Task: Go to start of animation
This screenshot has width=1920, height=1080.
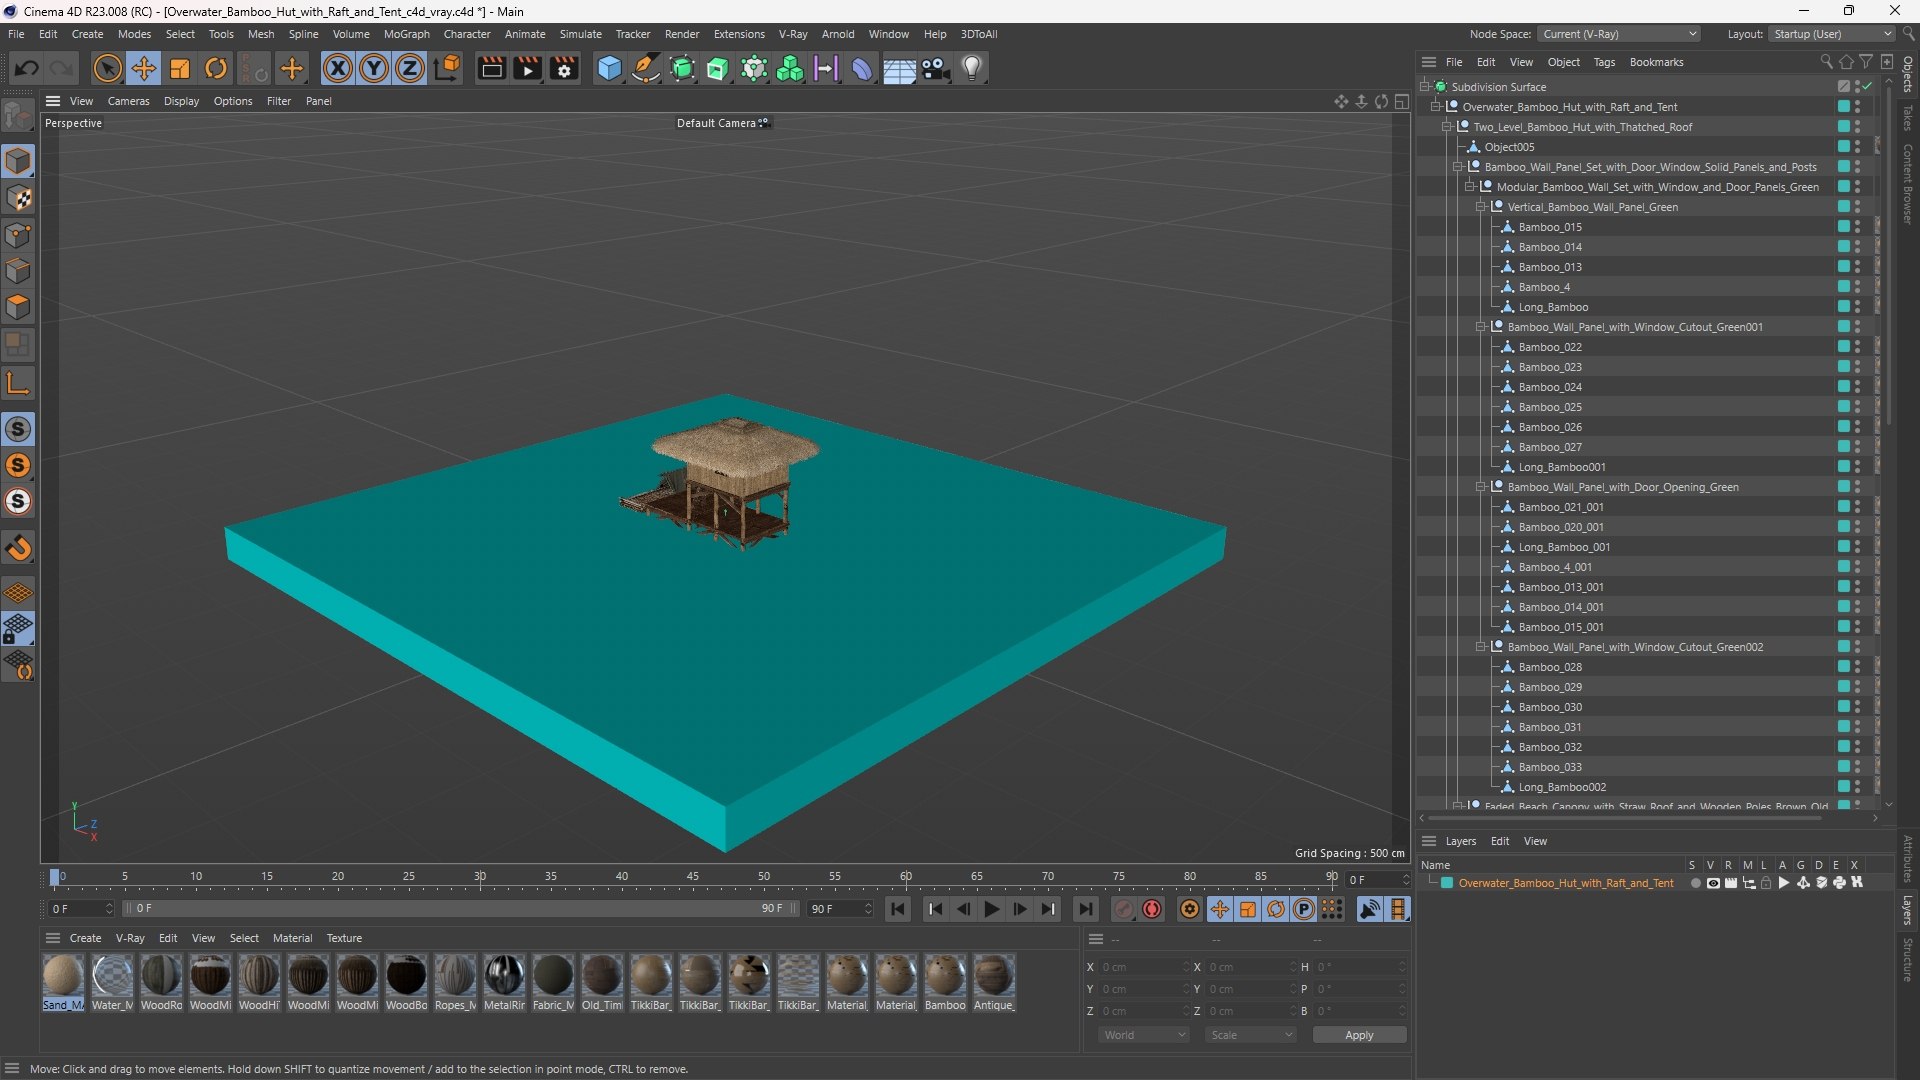Action: [898, 909]
